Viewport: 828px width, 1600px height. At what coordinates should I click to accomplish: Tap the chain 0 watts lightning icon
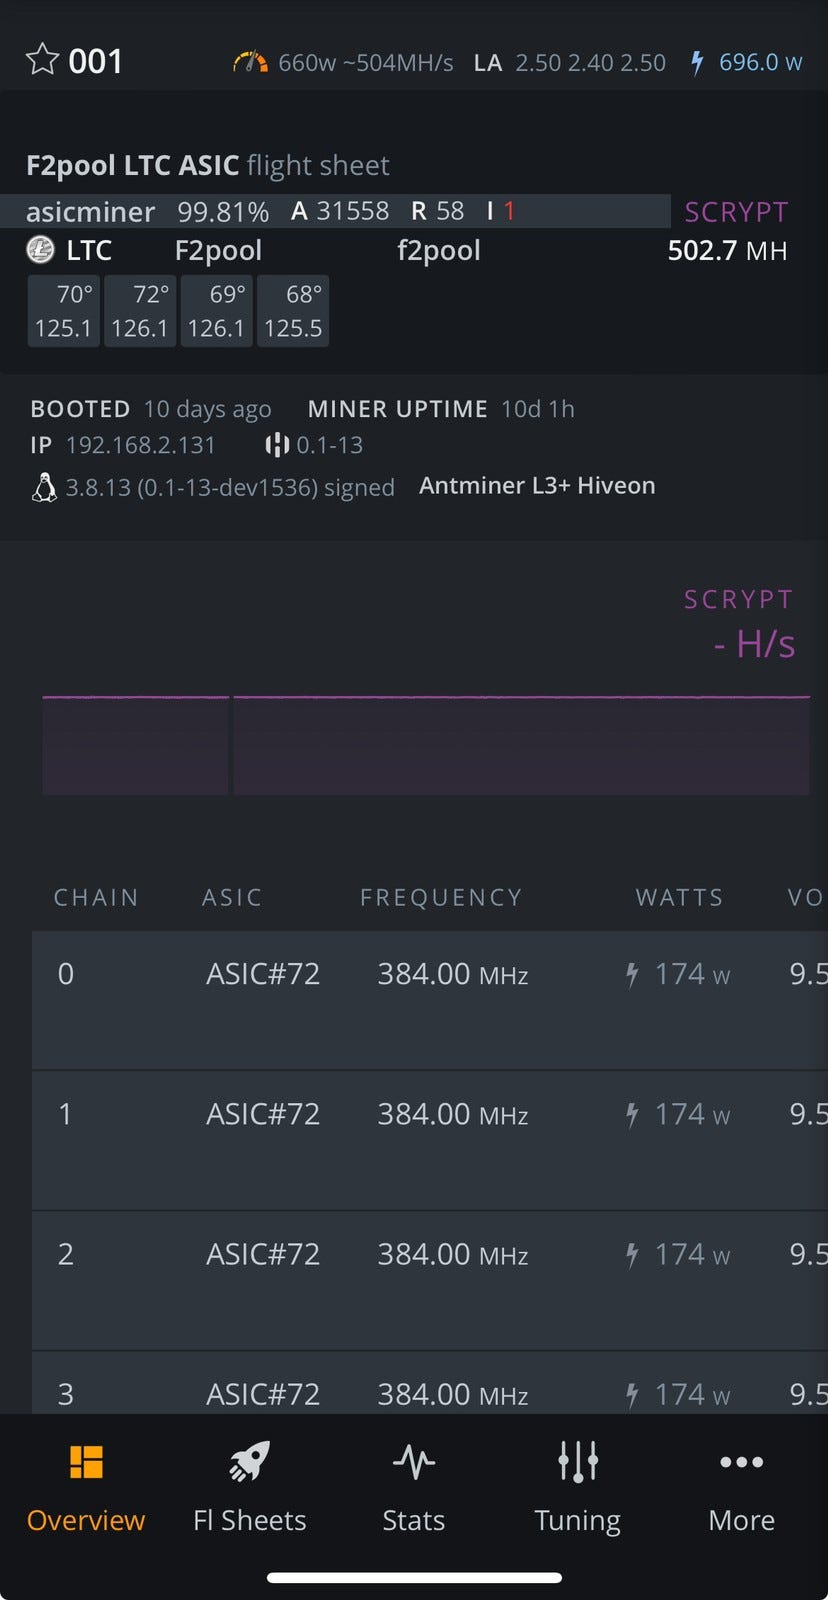632,974
